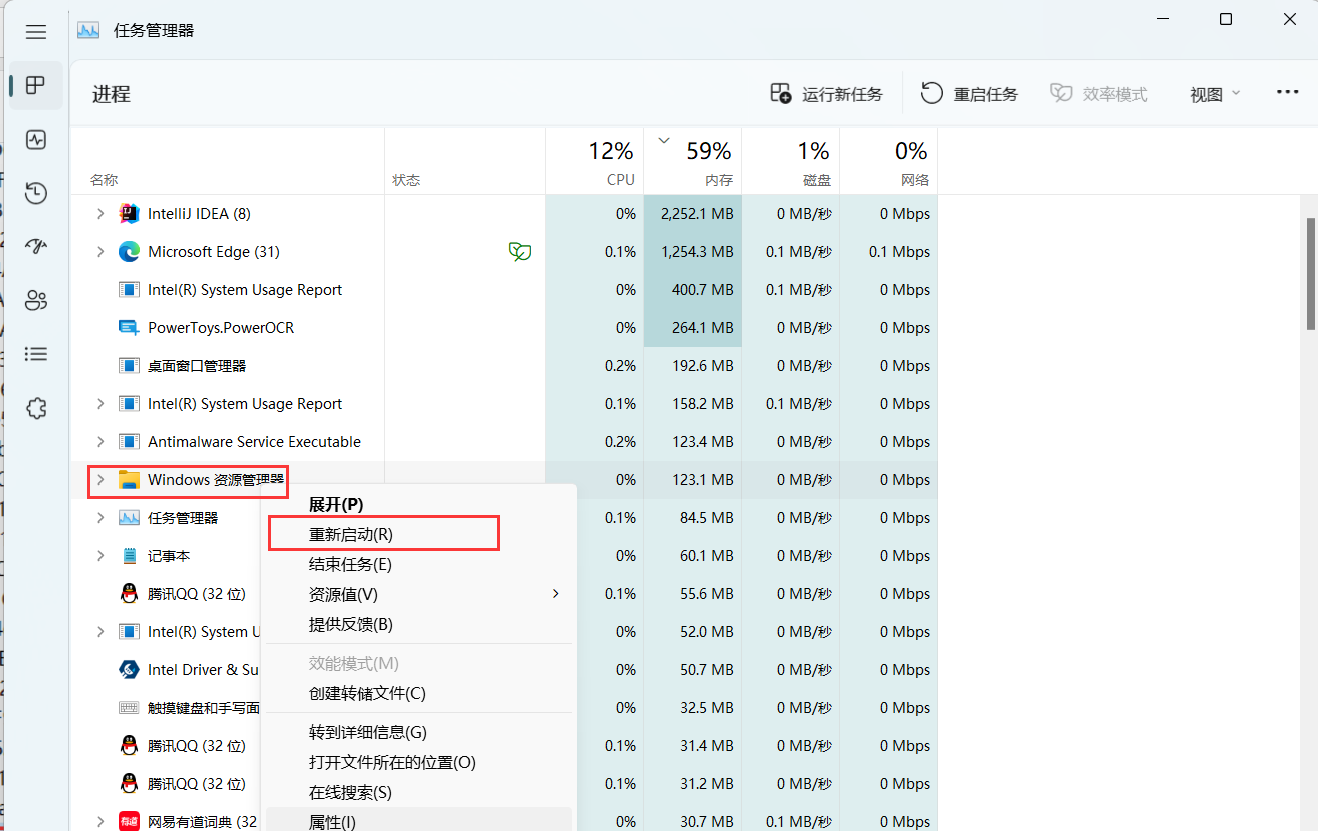Select the Processes page icon in sidebar
Screen dimensions: 1318x831
36,86
